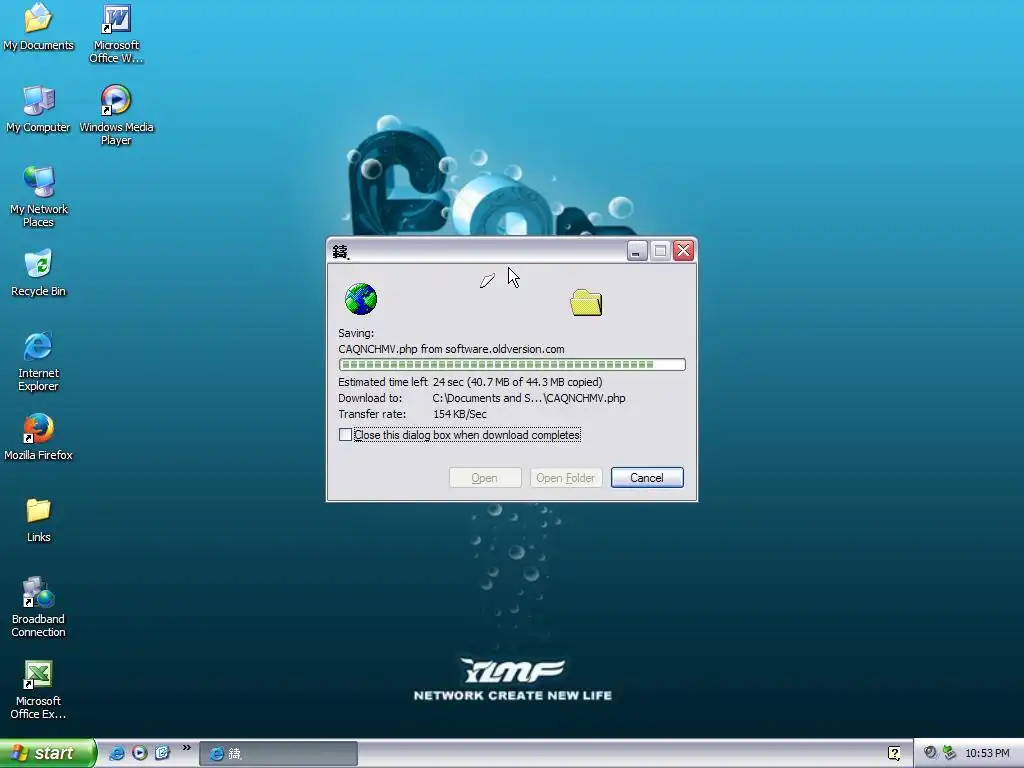Click the dialog title bar text

pos(341,251)
